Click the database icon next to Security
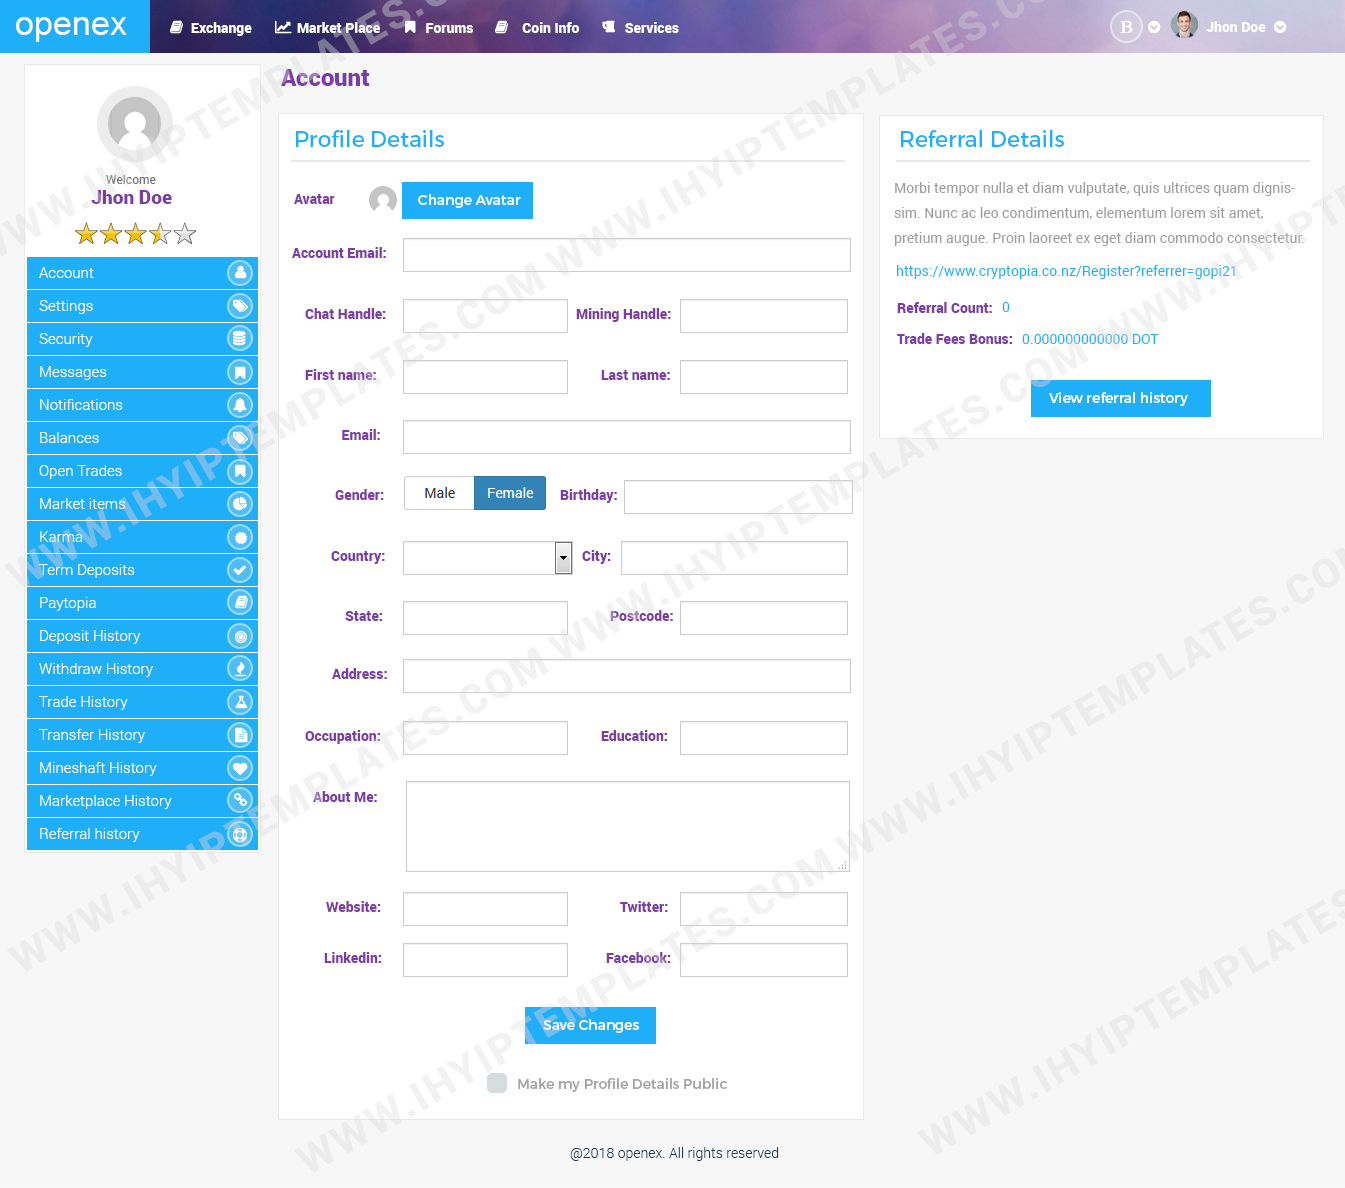 [240, 339]
